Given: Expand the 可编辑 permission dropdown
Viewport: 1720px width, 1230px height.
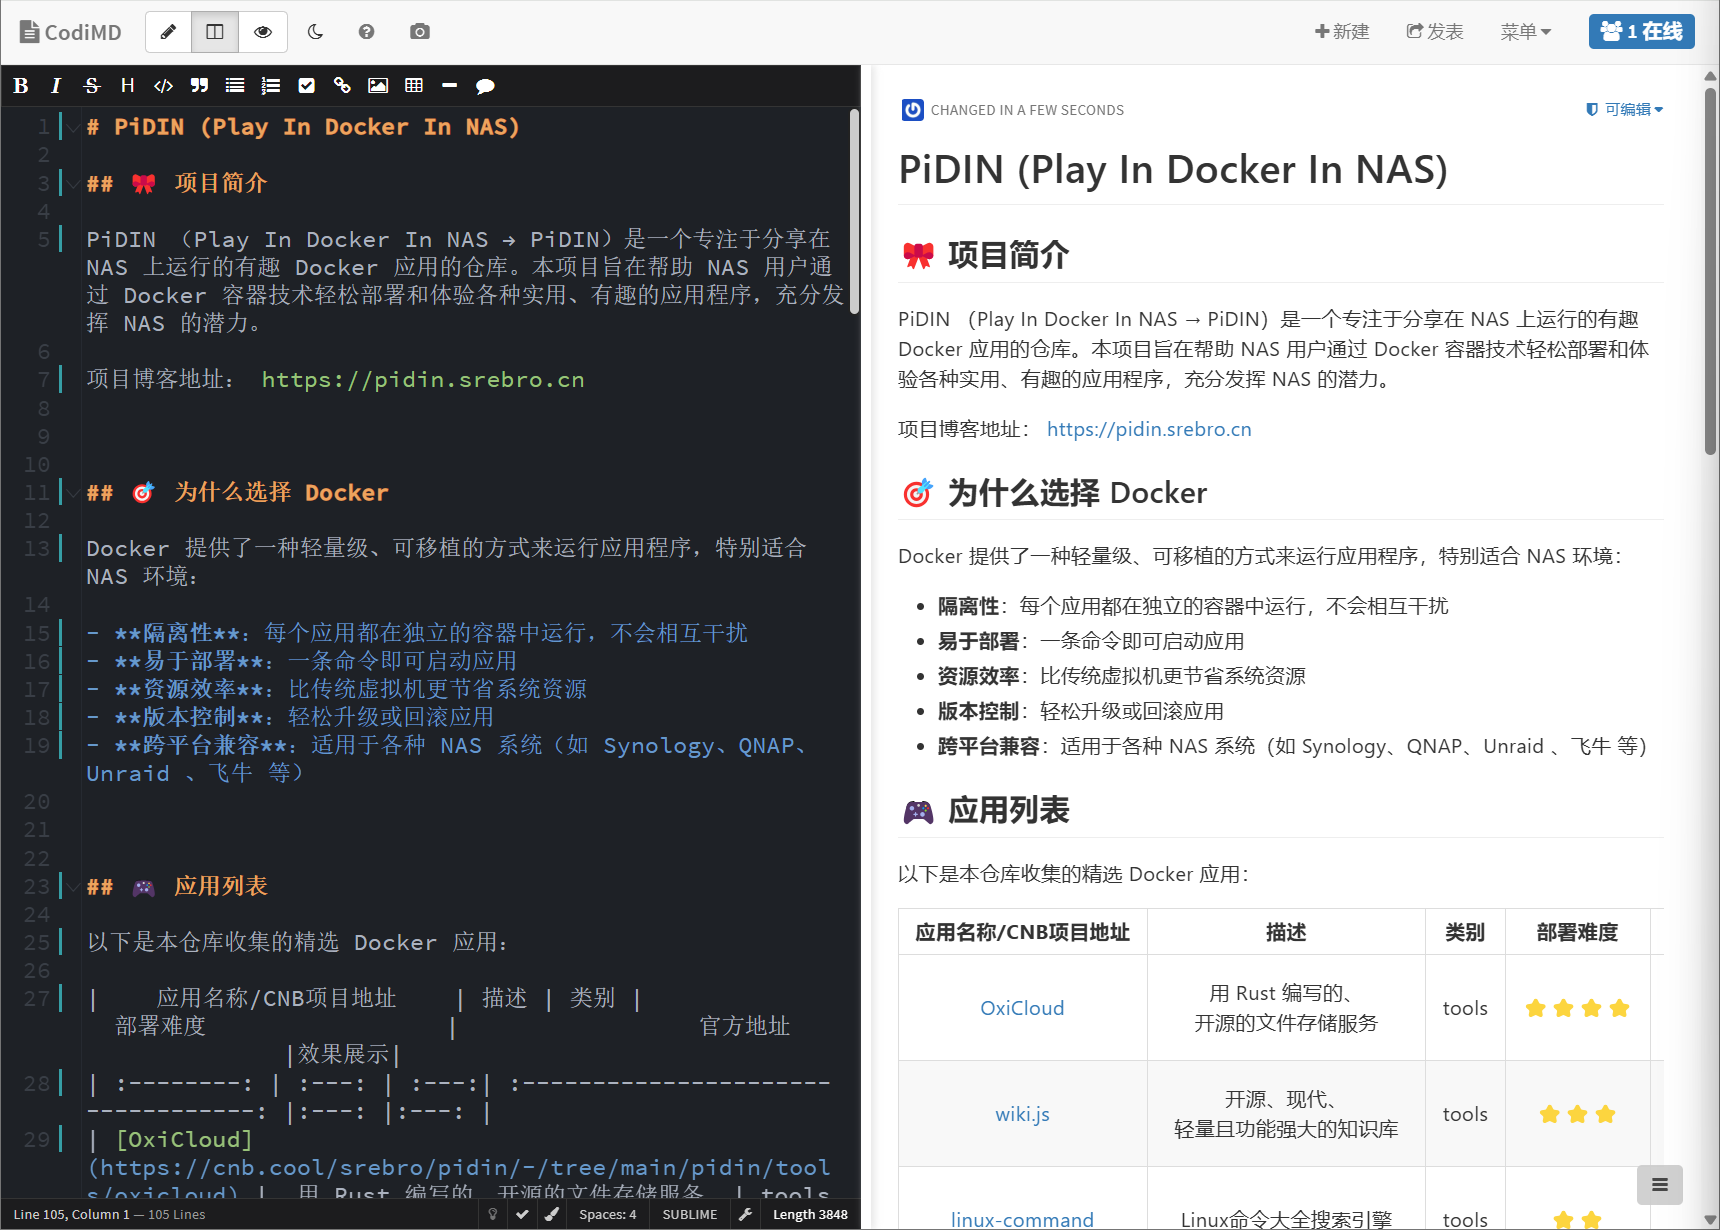Looking at the screenshot, I should tap(1625, 110).
